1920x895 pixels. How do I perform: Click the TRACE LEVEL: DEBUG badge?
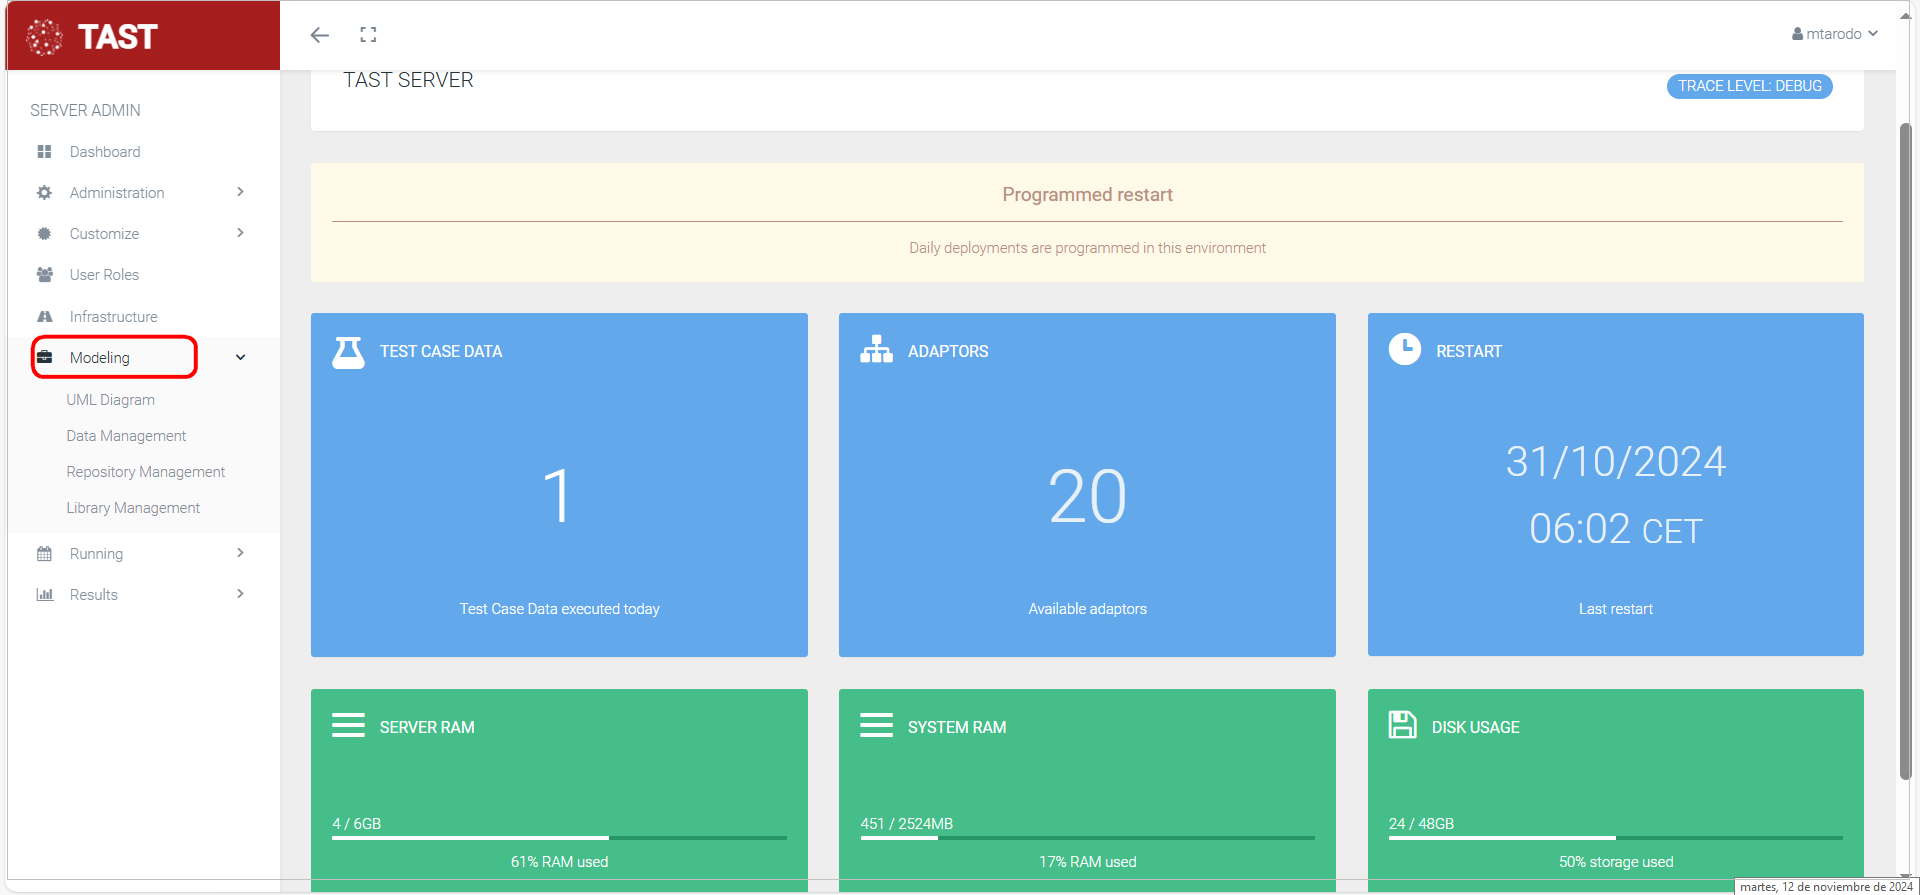click(x=1749, y=86)
